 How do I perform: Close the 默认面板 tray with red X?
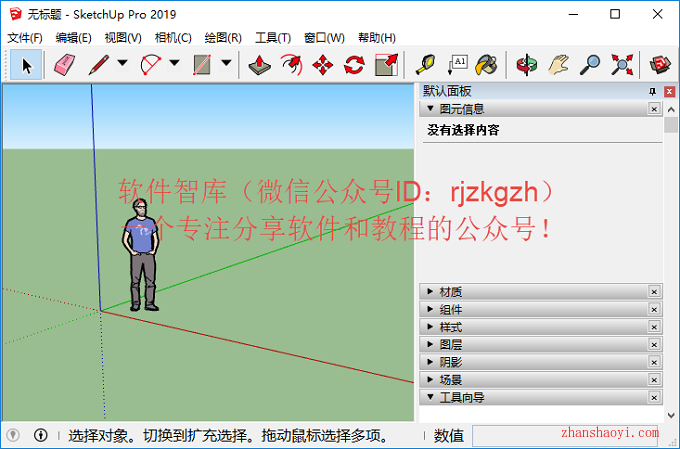click(669, 91)
